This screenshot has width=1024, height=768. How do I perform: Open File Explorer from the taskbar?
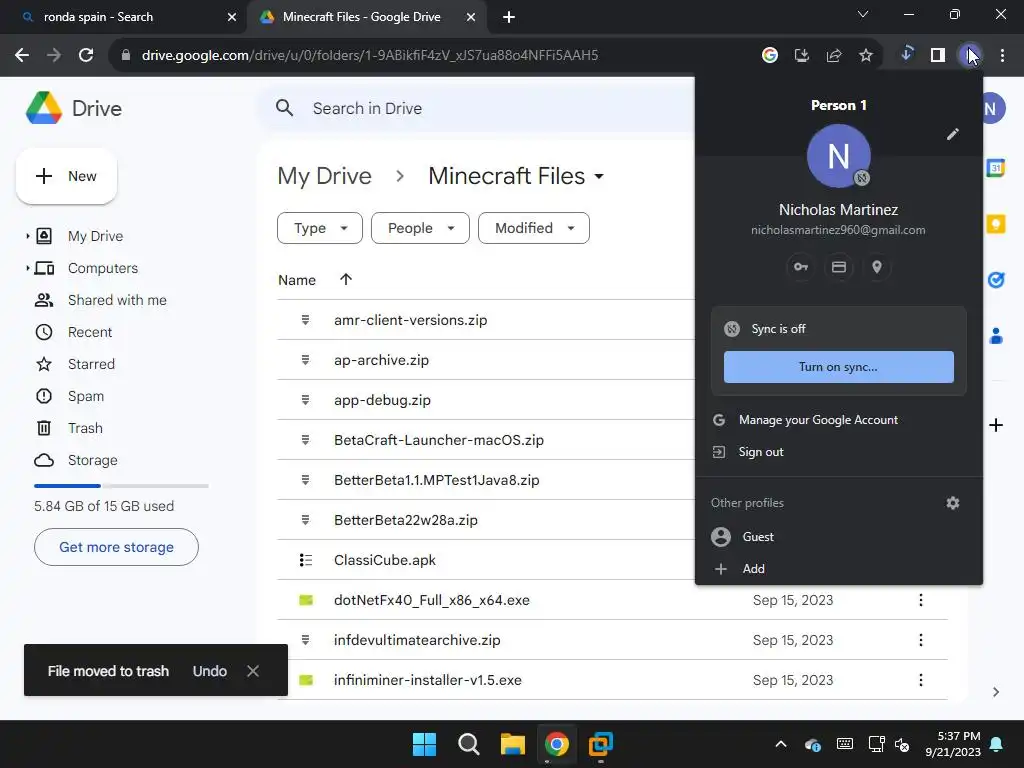coord(513,744)
